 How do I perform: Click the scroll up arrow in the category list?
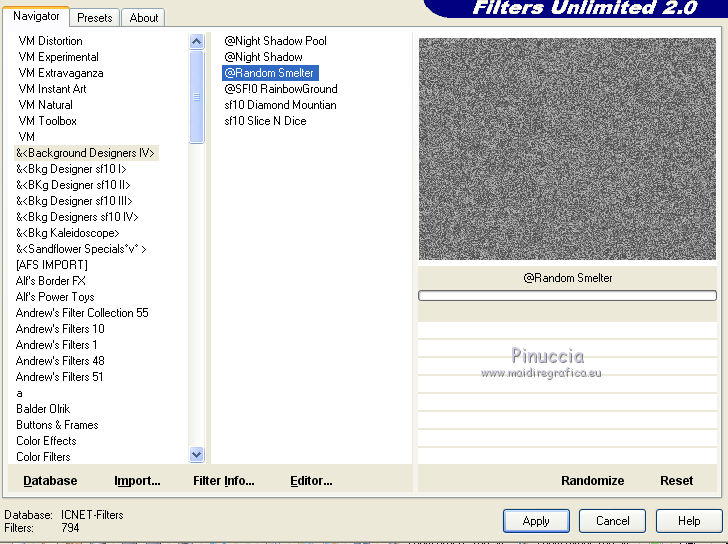[x=196, y=42]
